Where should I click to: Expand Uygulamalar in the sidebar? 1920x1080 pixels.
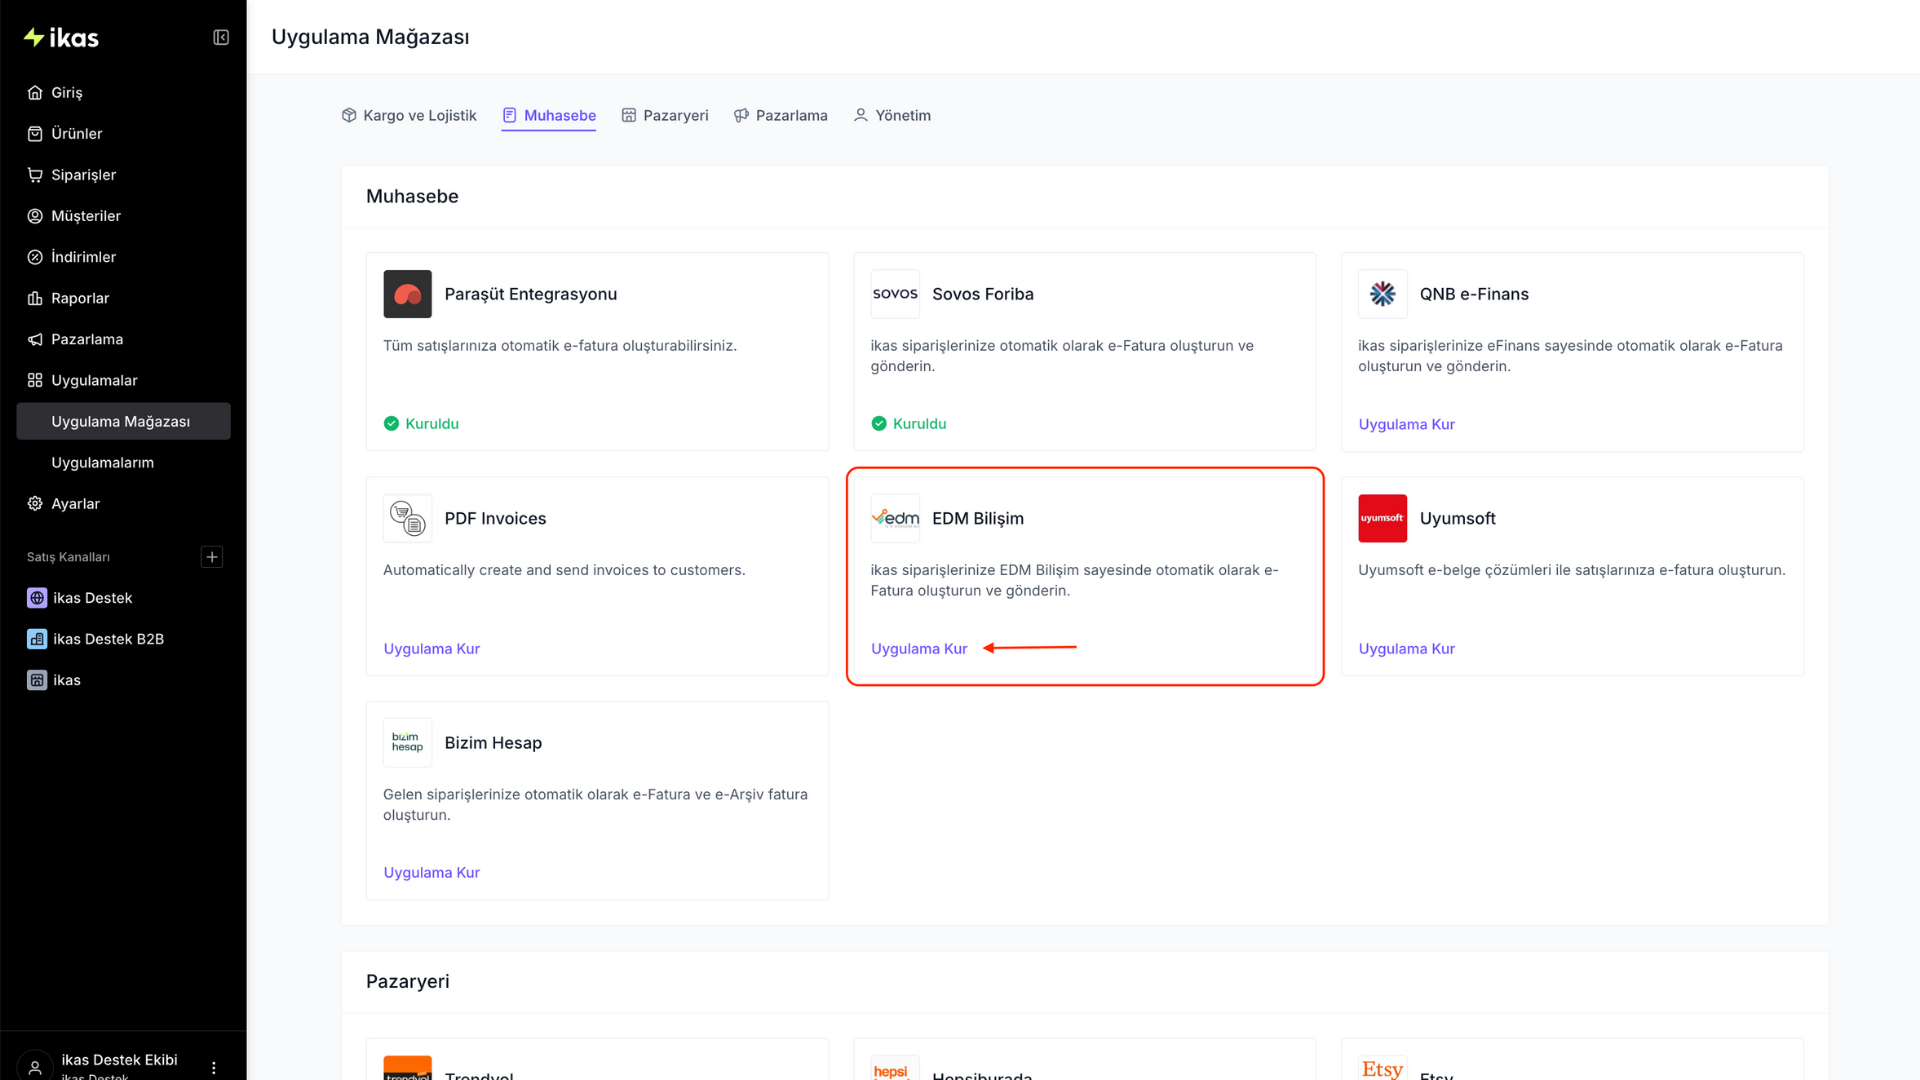123,380
